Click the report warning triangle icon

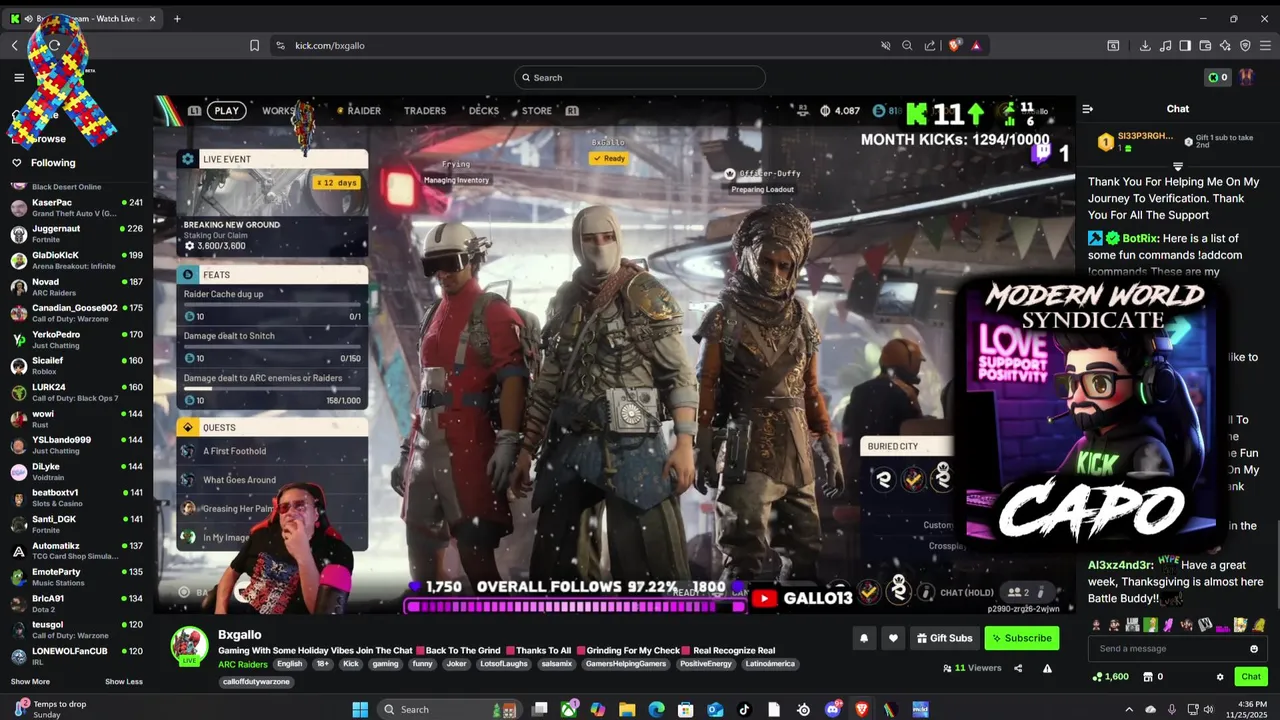(x=1047, y=668)
